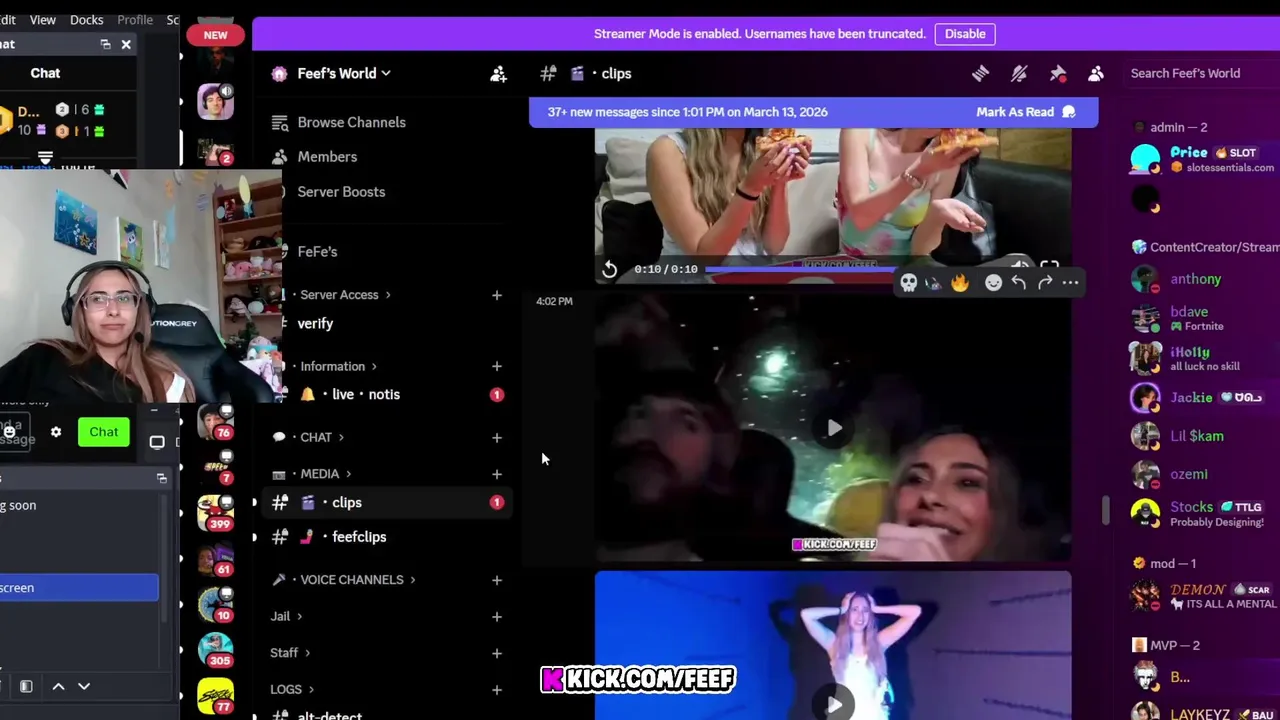
Task: Collapse the Server Access category
Action: pos(345,295)
